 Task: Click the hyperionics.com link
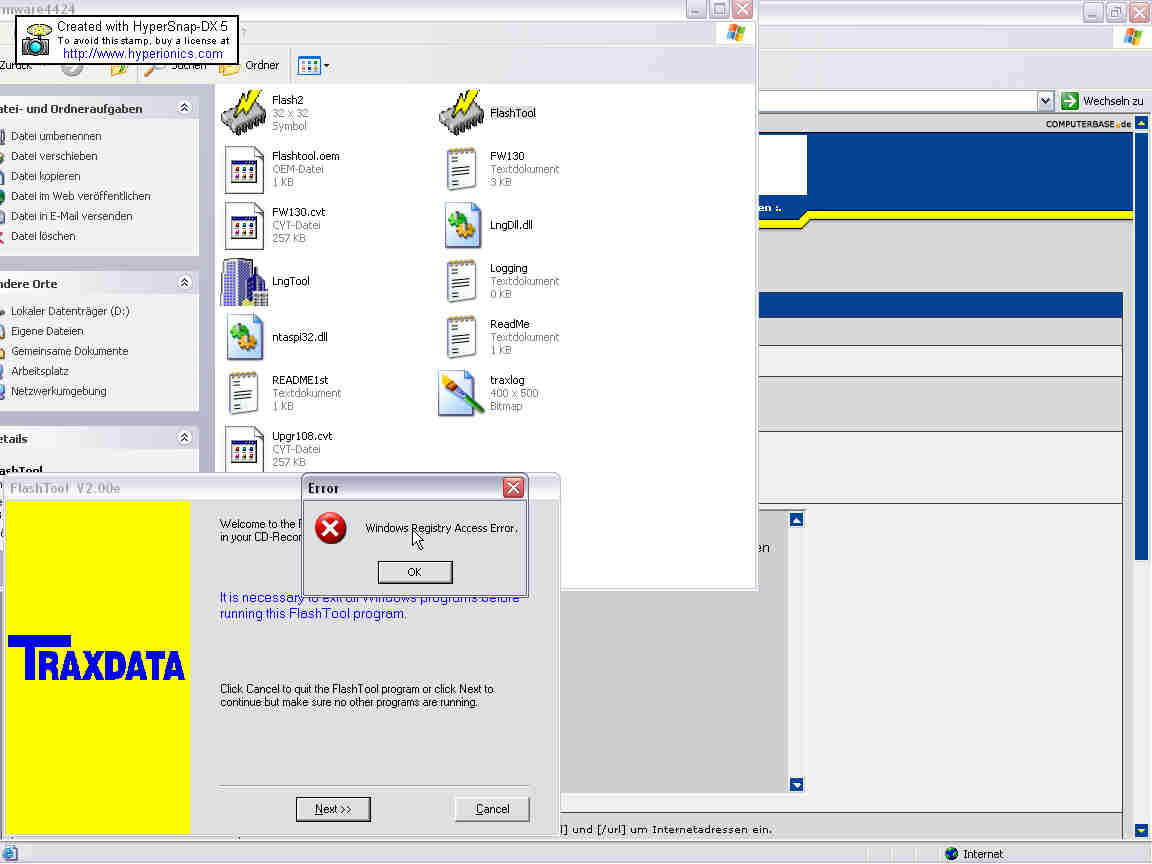pyautogui.click(x=143, y=54)
